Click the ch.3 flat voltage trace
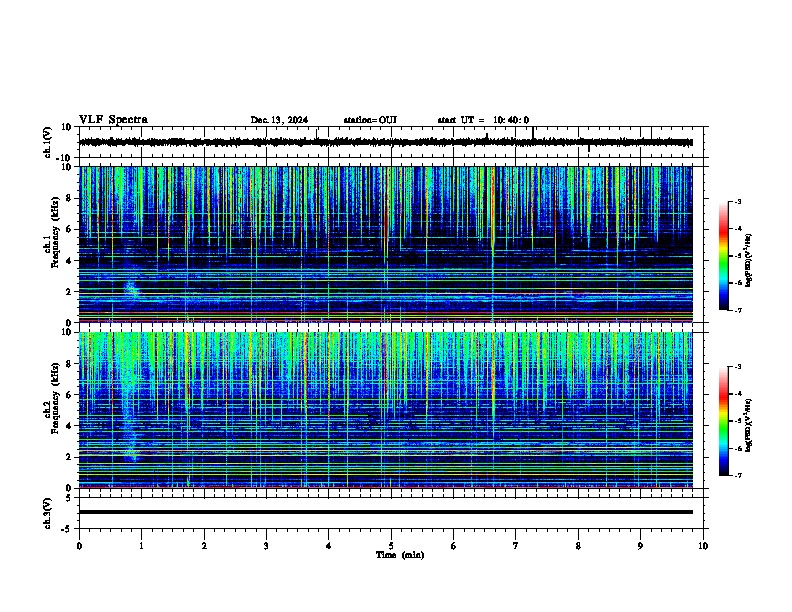The image size is (792, 612). coord(386,512)
